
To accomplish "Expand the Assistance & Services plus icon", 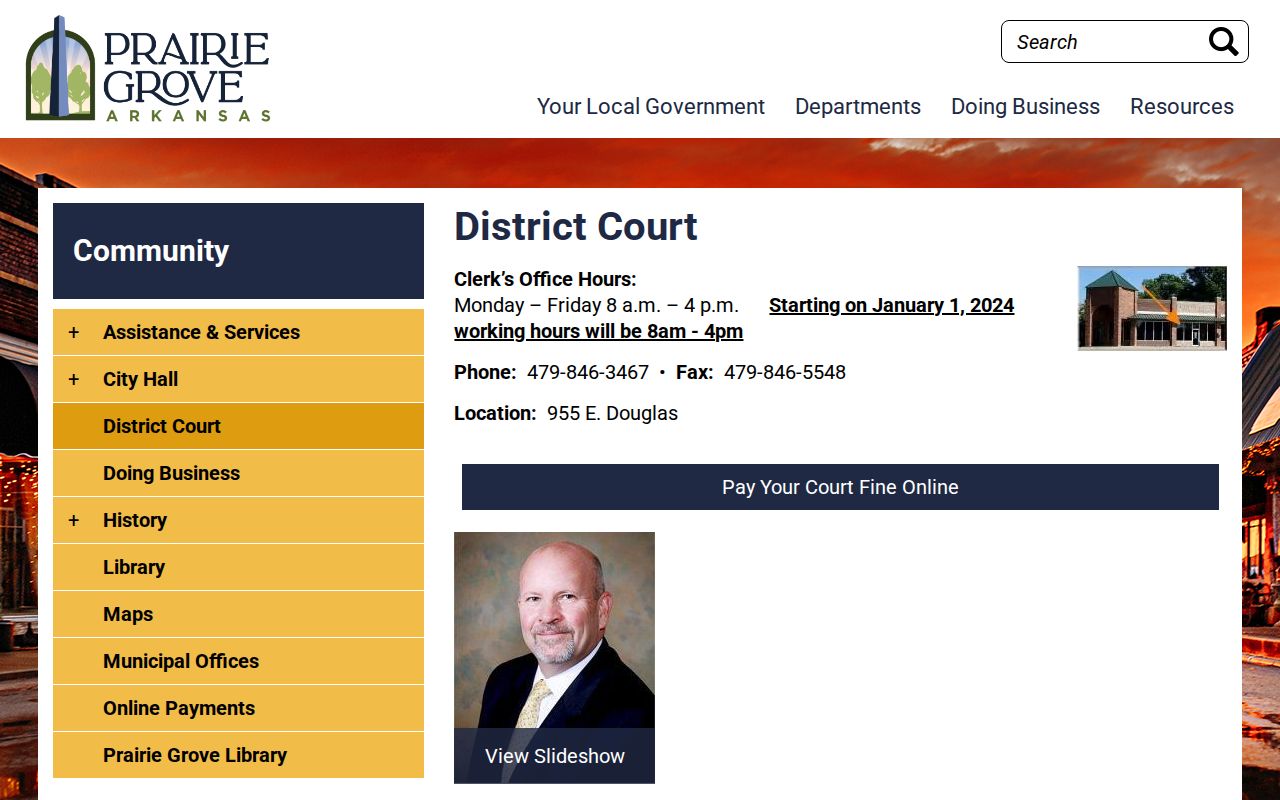I will (73, 332).
